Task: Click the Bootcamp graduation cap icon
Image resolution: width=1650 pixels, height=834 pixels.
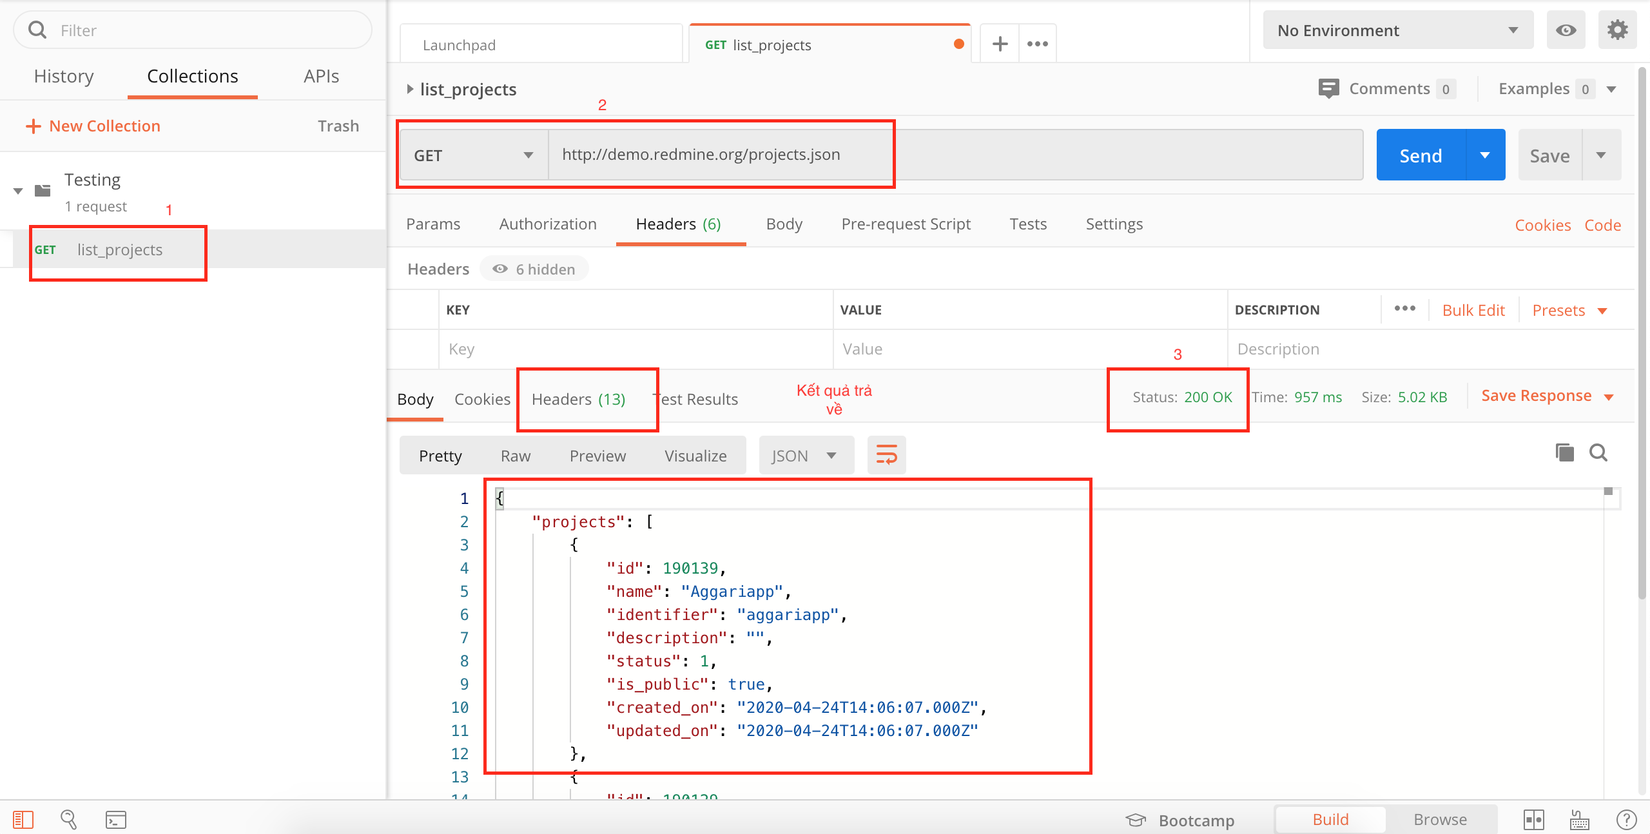Action: click(x=1136, y=820)
